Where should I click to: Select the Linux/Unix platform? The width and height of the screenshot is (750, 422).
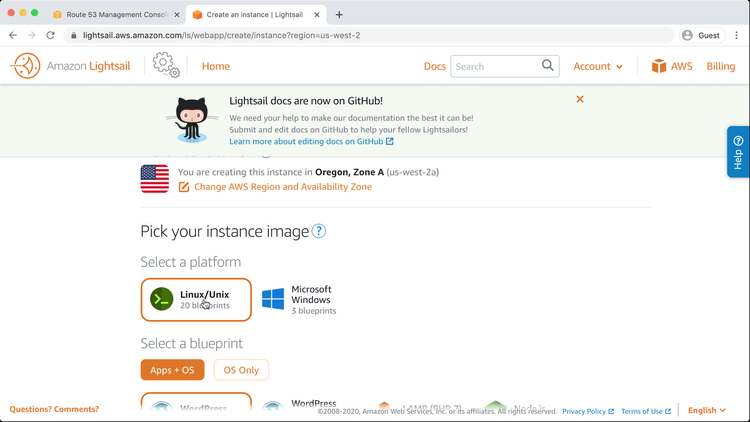click(x=195, y=299)
